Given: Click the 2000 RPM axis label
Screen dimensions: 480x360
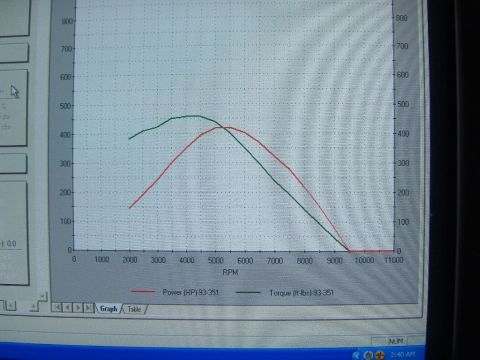Looking at the screenshot, I should 130,260.
